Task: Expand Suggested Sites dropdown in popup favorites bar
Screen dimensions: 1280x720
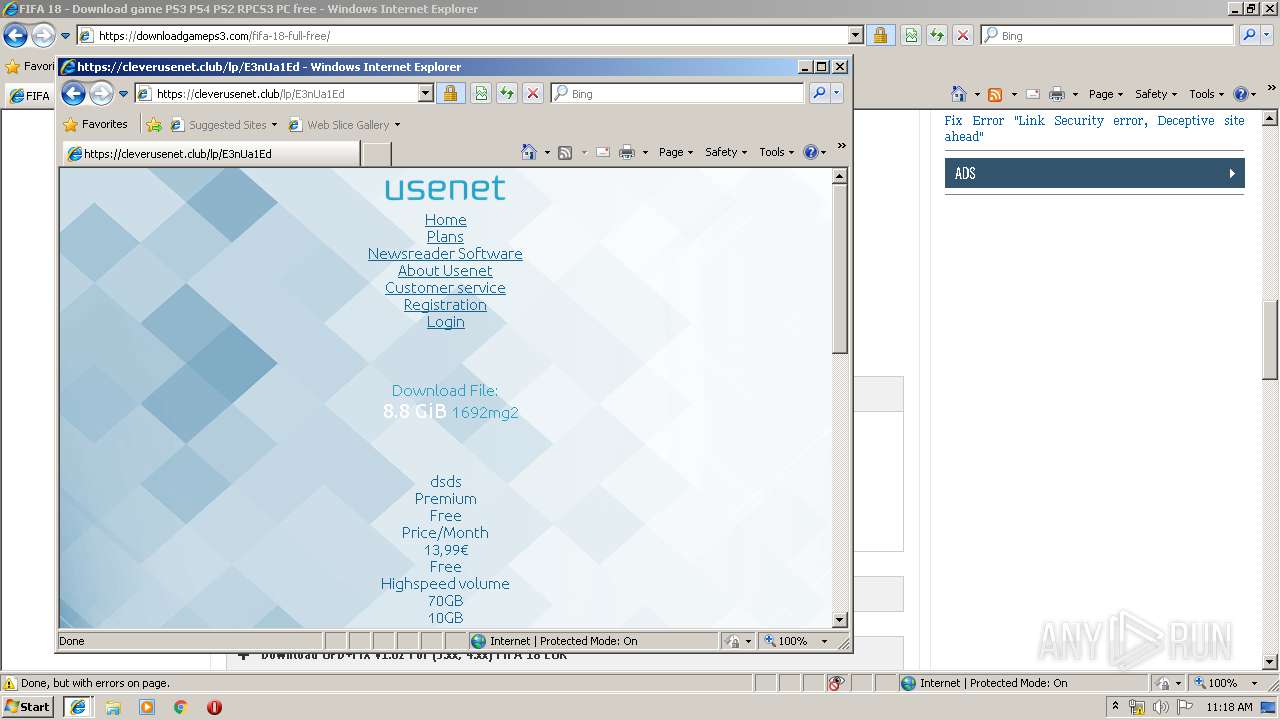Action: (x=274, y=125)
